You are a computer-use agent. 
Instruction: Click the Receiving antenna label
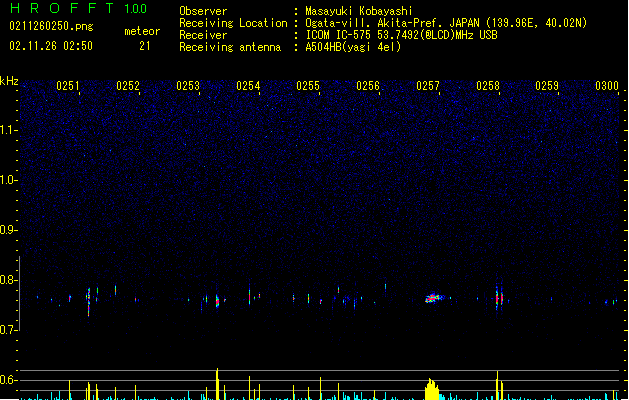coord(230,47)
